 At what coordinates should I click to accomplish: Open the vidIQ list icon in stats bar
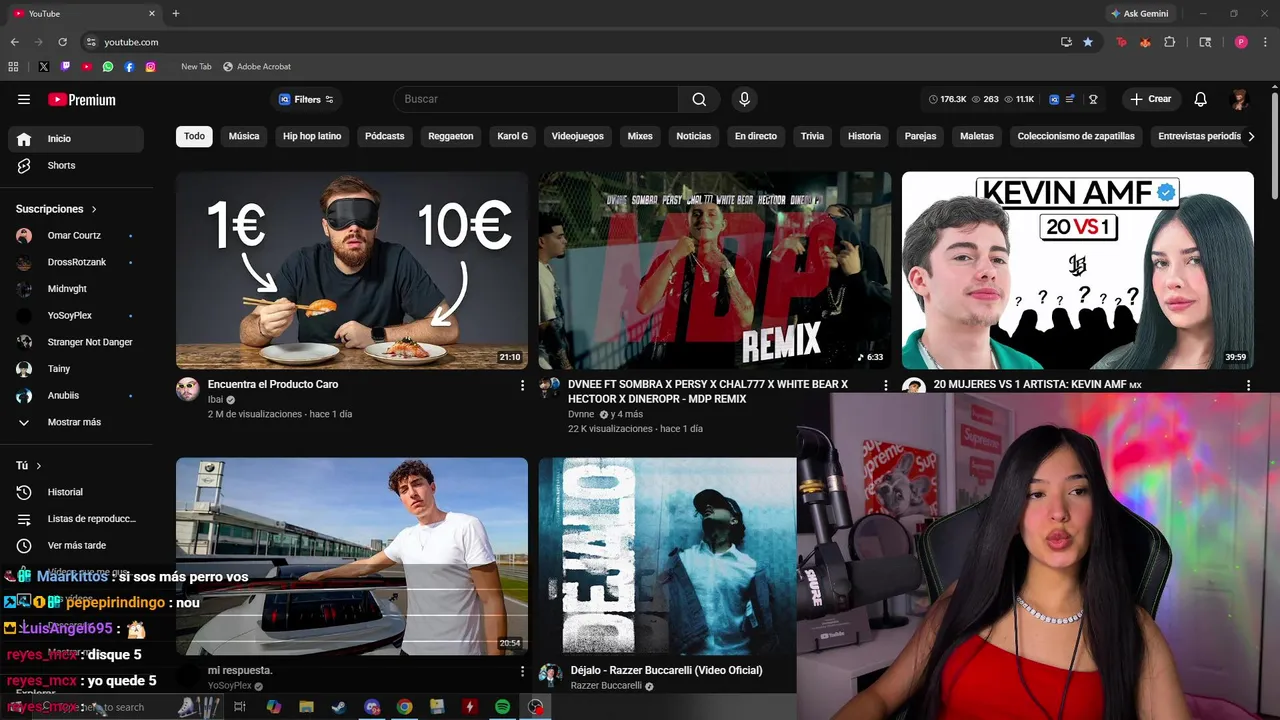[x=1070, y=99]
